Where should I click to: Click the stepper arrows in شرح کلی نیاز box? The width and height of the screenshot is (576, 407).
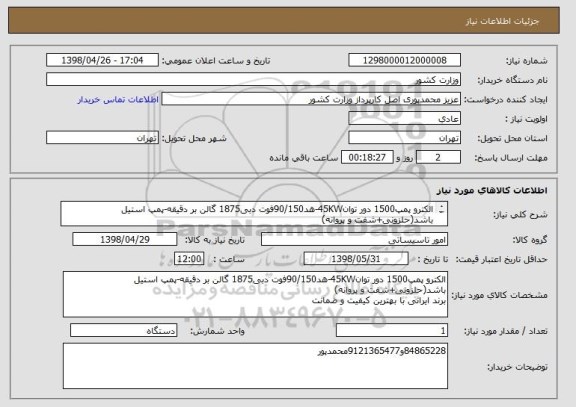point(442,210)
